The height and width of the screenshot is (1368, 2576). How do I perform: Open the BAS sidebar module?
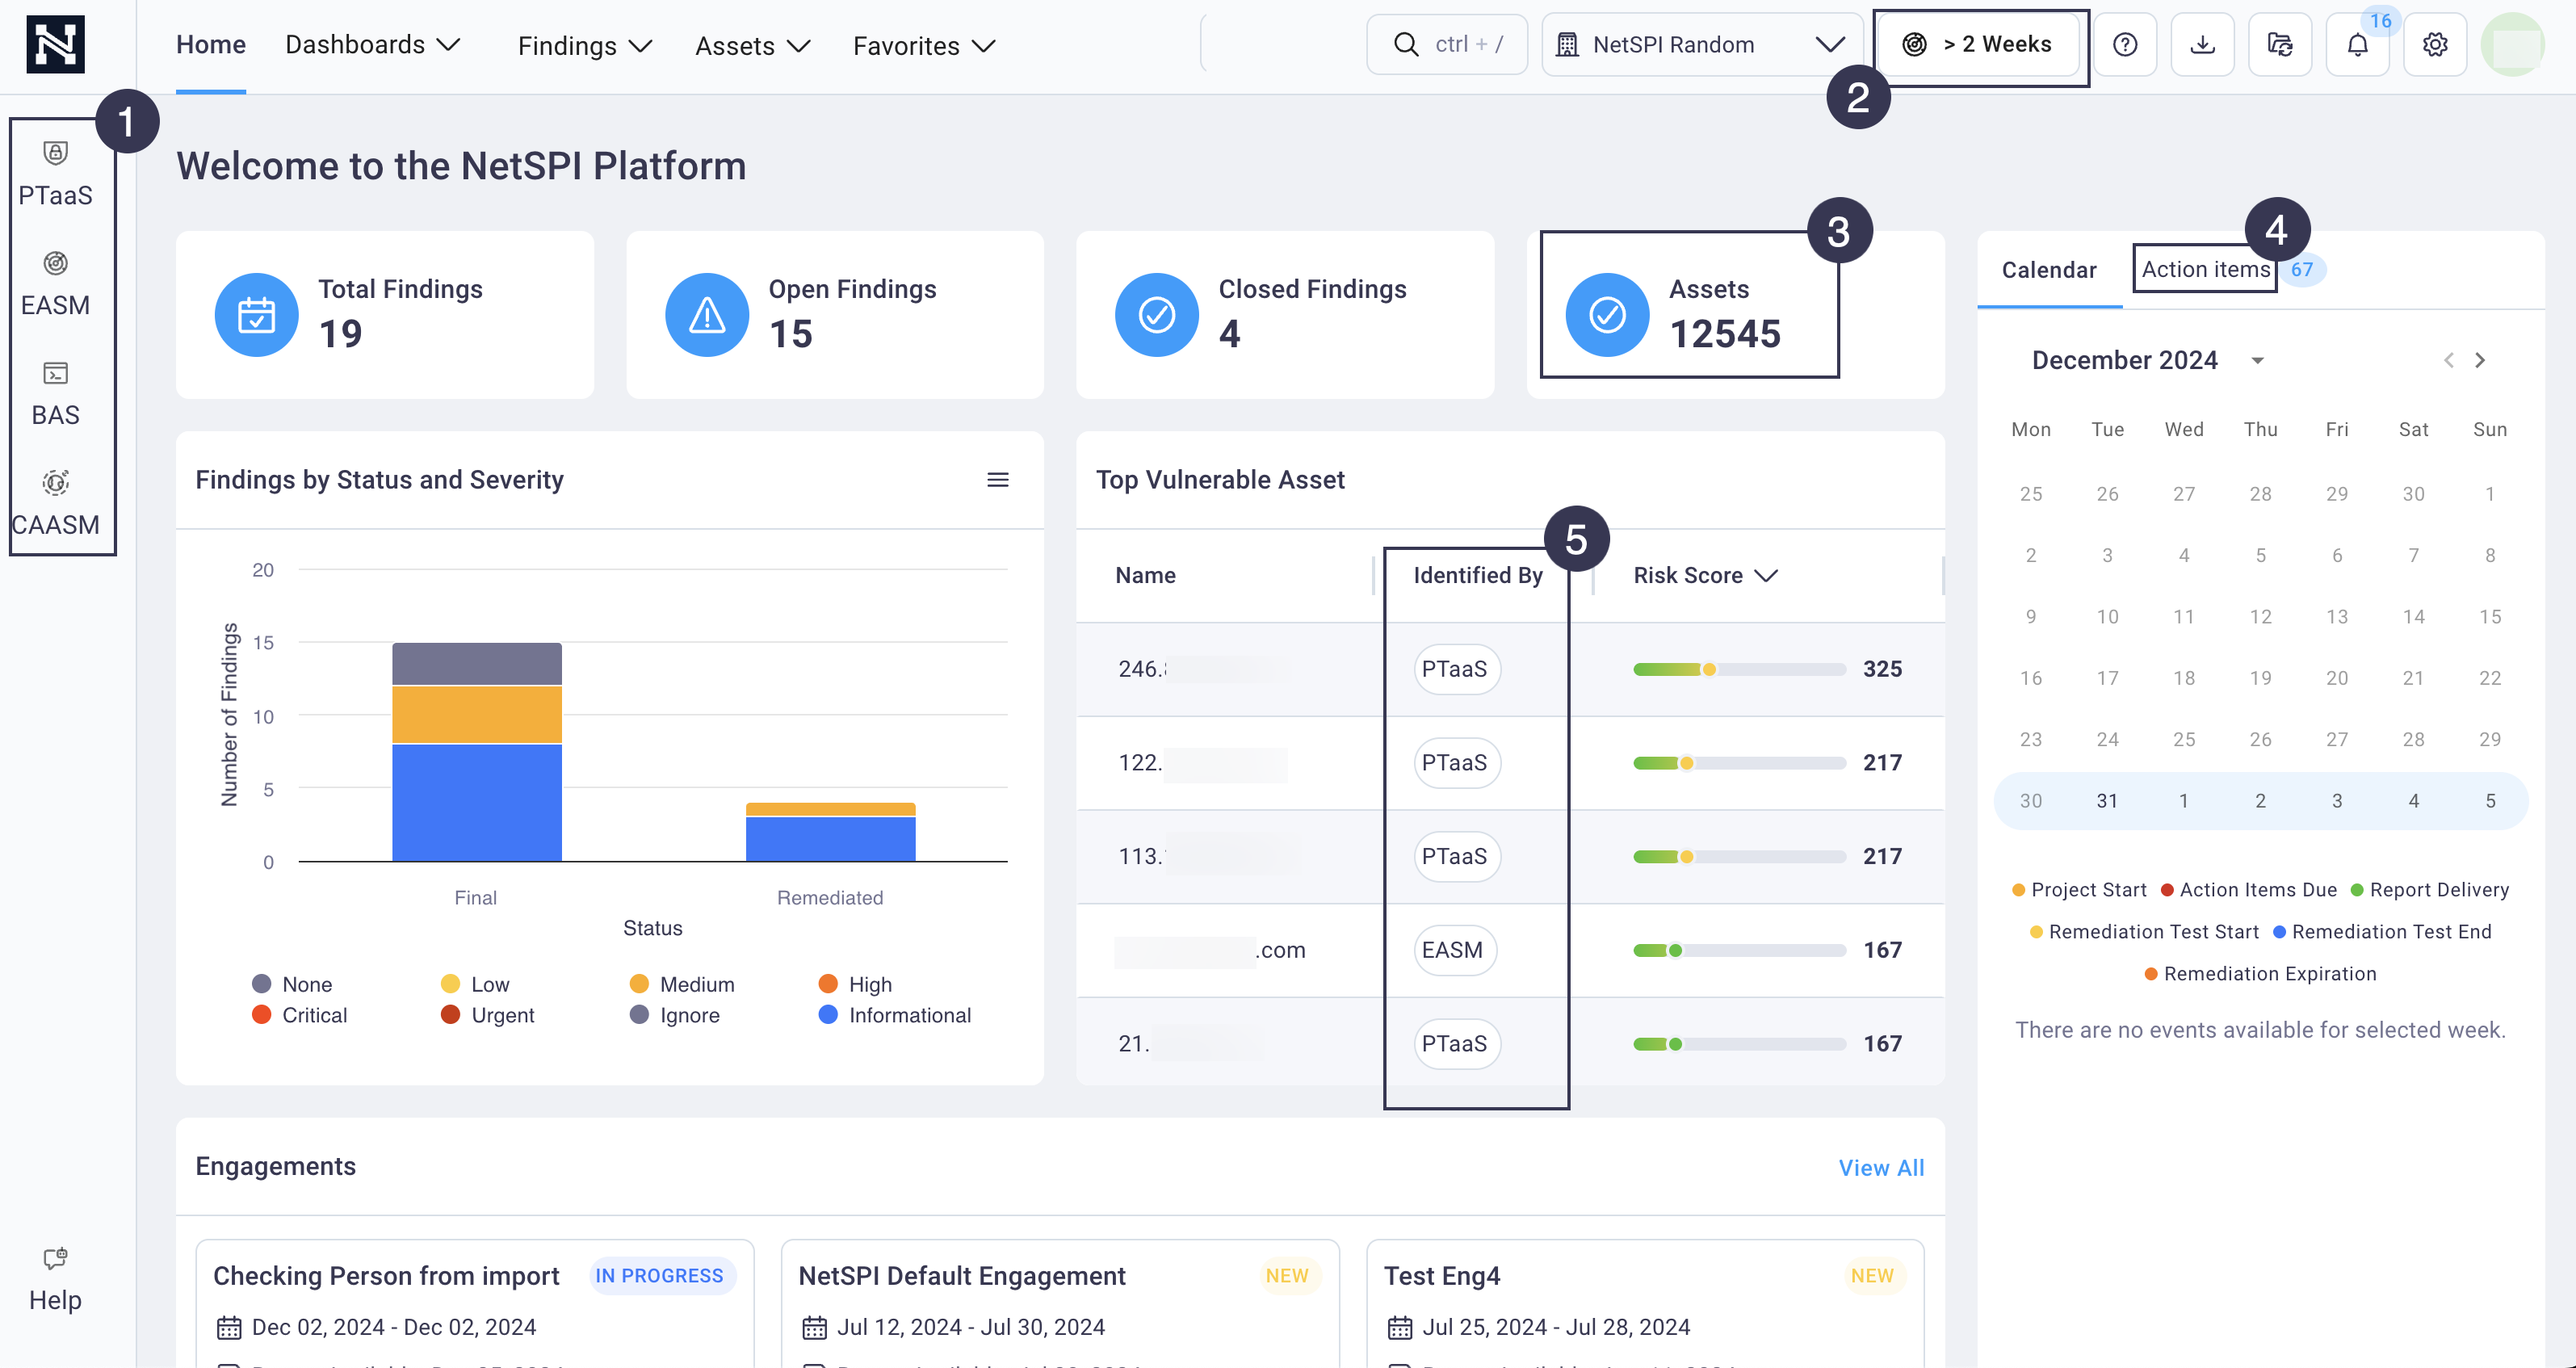[55, 394]
